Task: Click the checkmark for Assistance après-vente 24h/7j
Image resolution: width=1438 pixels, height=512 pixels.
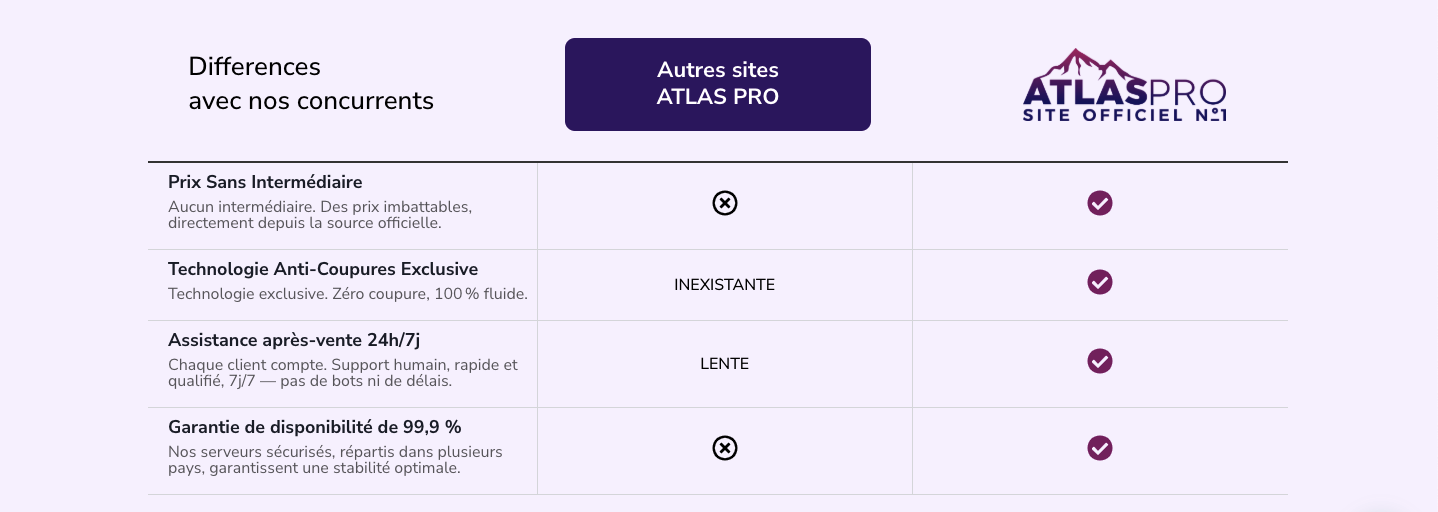Action: pyautogui.click(x=1100, y=361)
